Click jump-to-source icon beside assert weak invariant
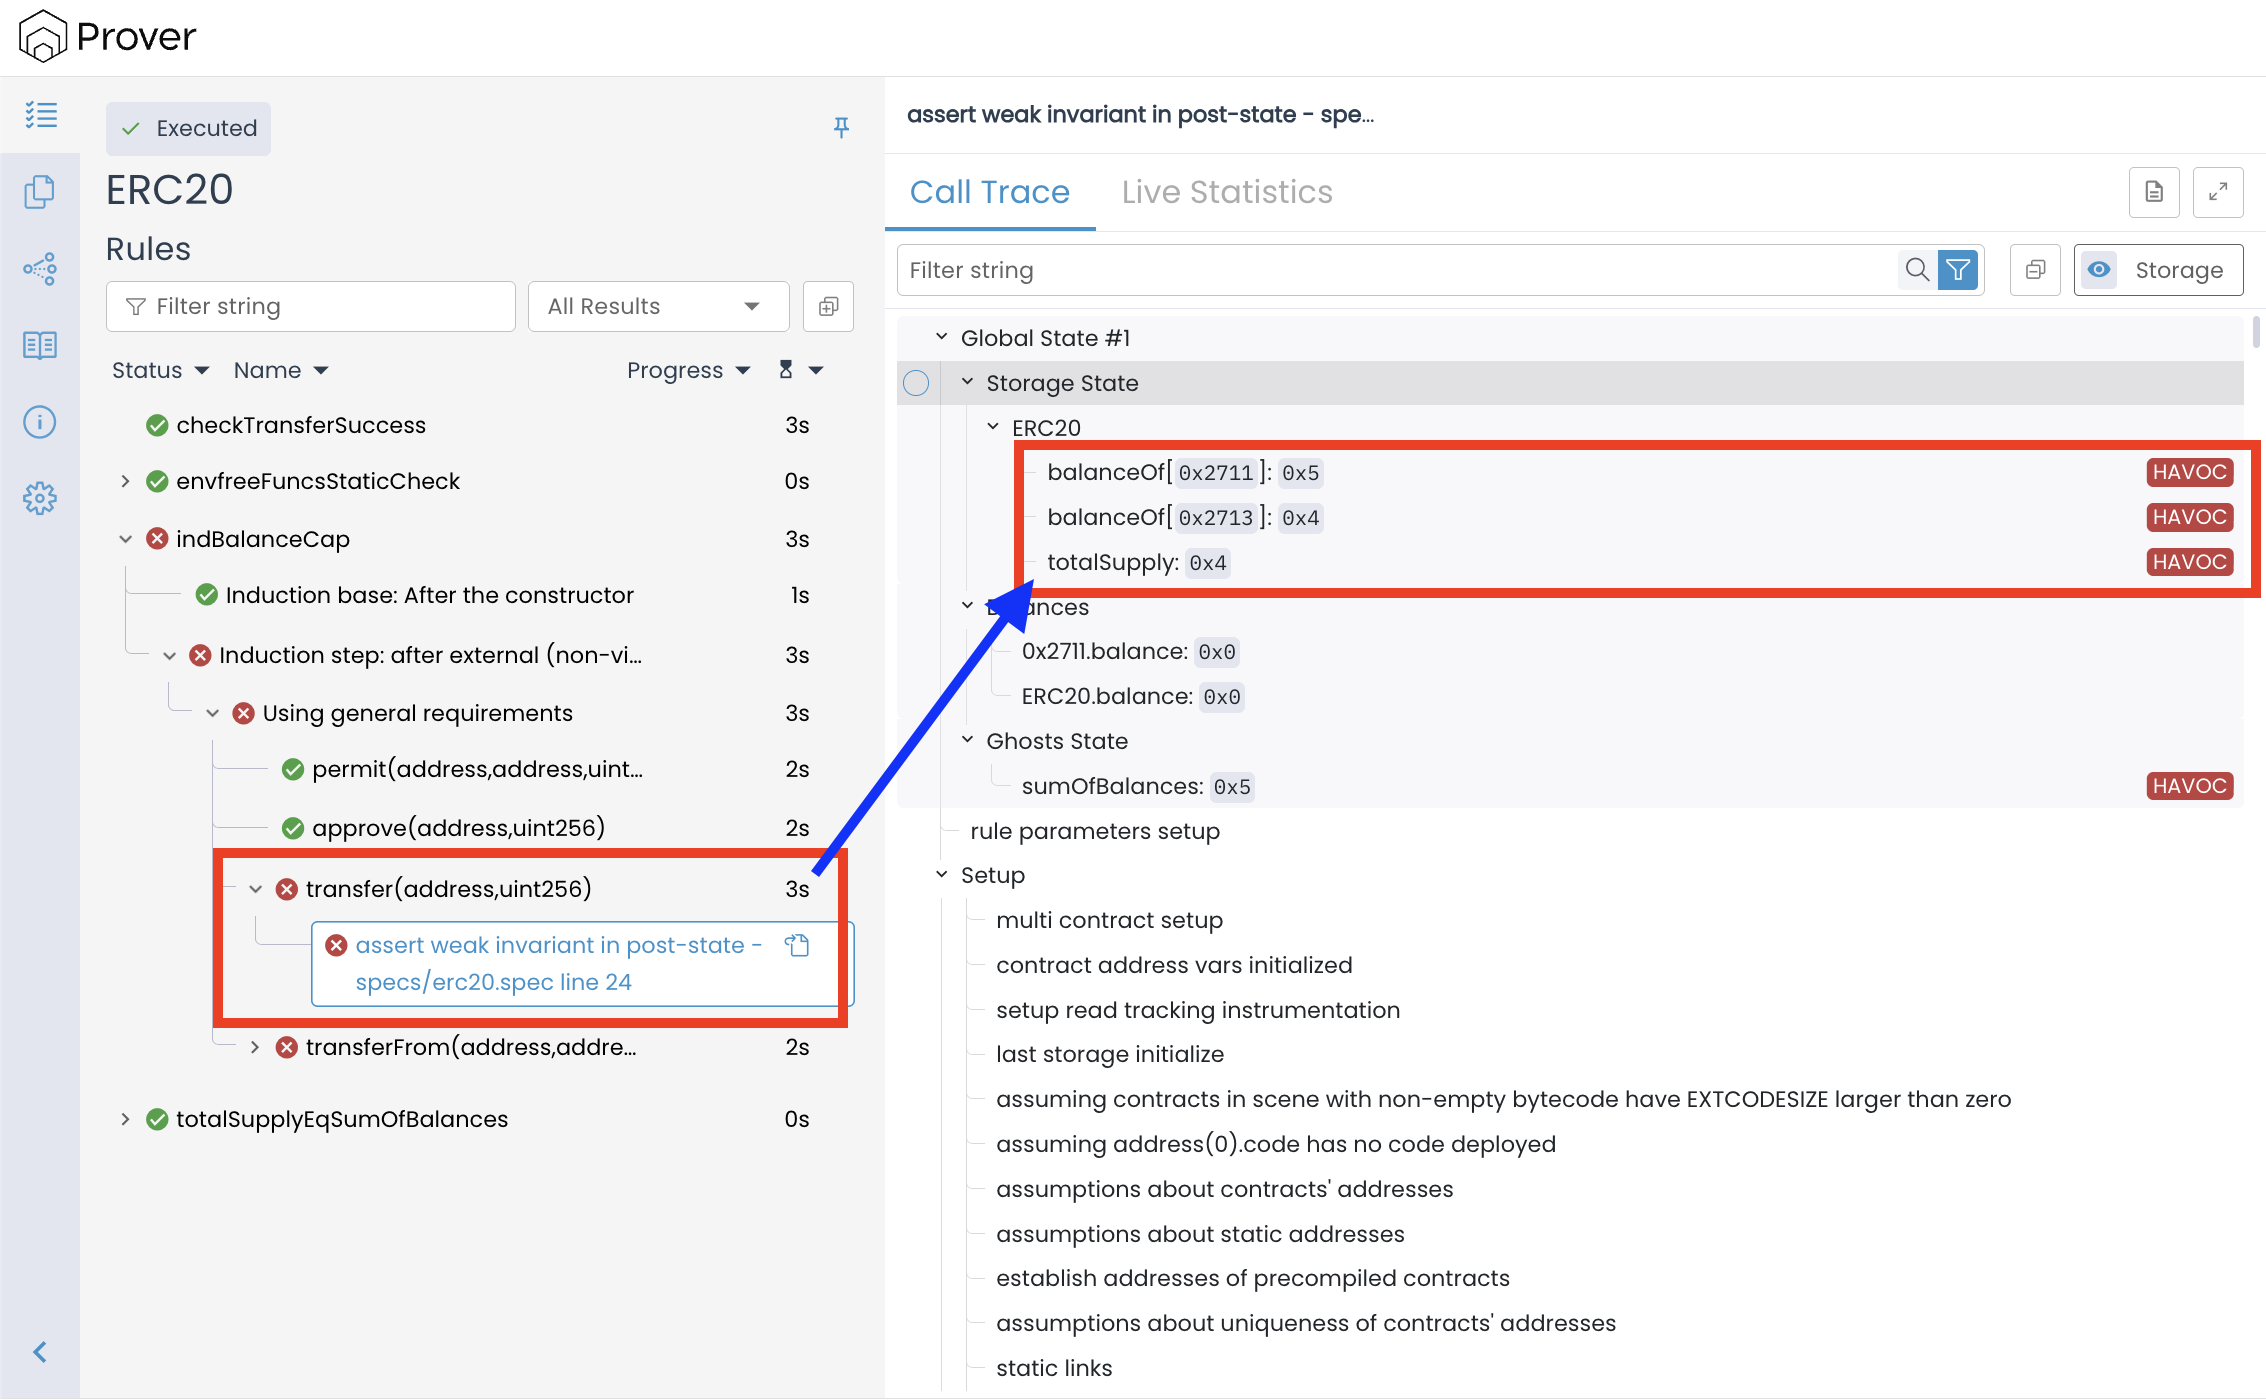The image size is (2266, 1400). (797, 945)
